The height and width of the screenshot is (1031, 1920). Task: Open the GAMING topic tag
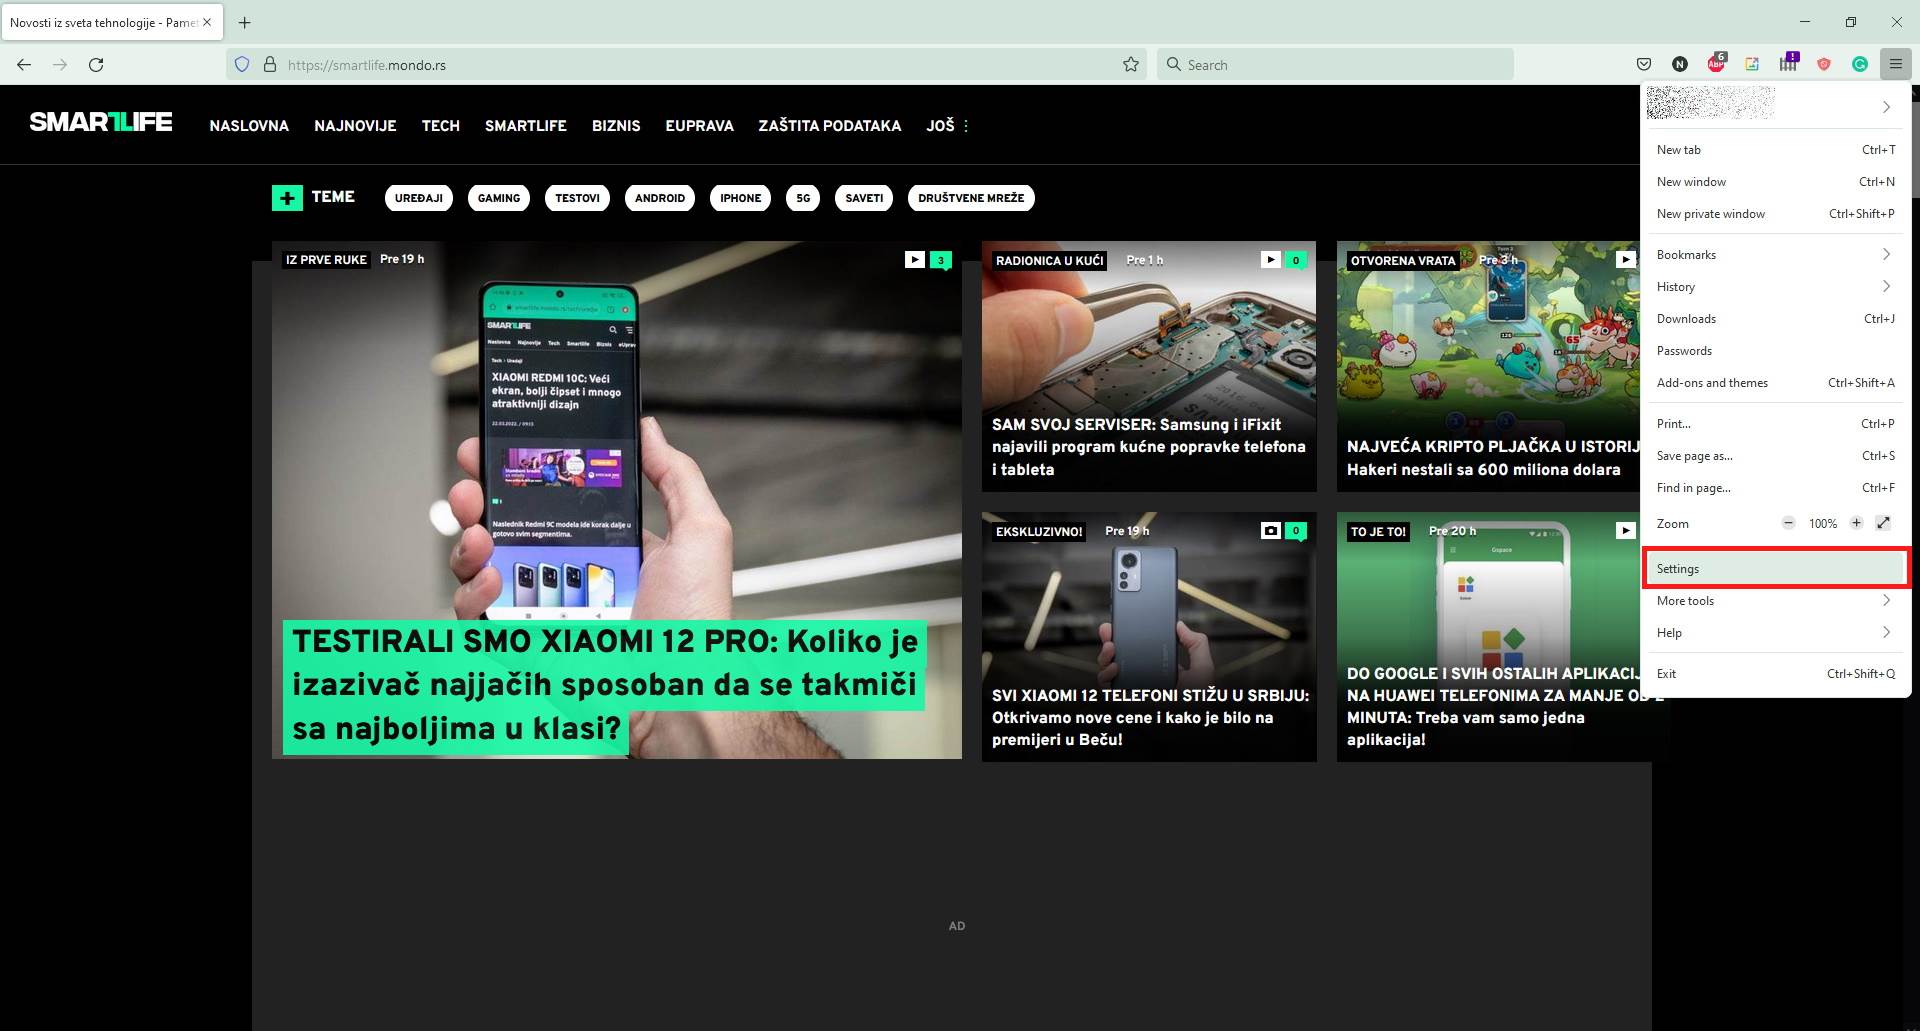coord(498,198)
